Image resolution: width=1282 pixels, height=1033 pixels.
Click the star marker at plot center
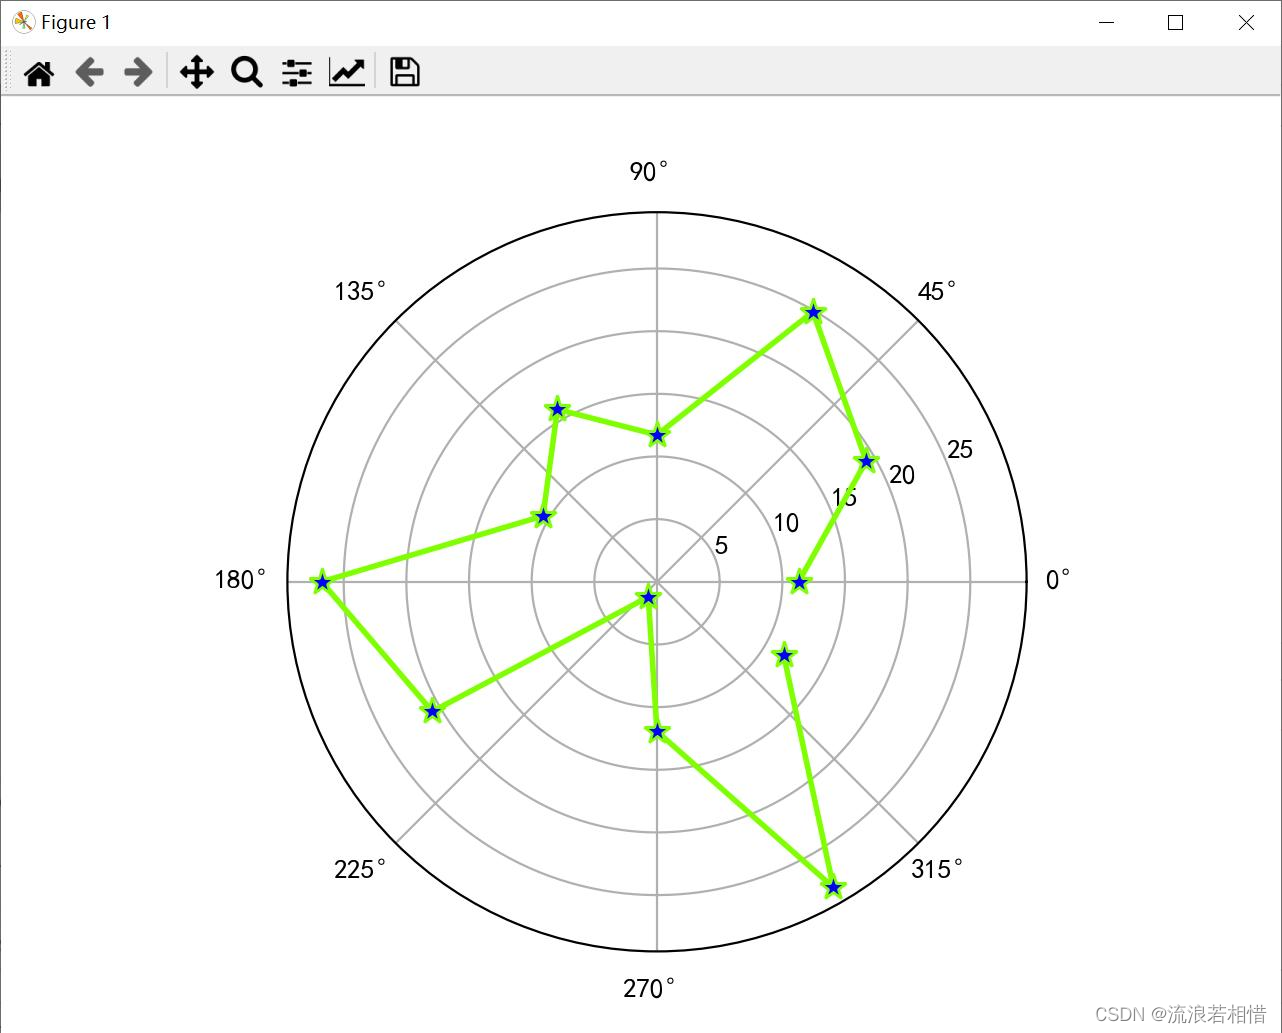[x=649, y=595]
